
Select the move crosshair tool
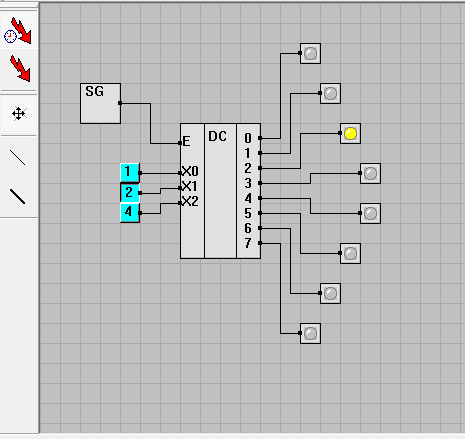click(x=19, y=114)
